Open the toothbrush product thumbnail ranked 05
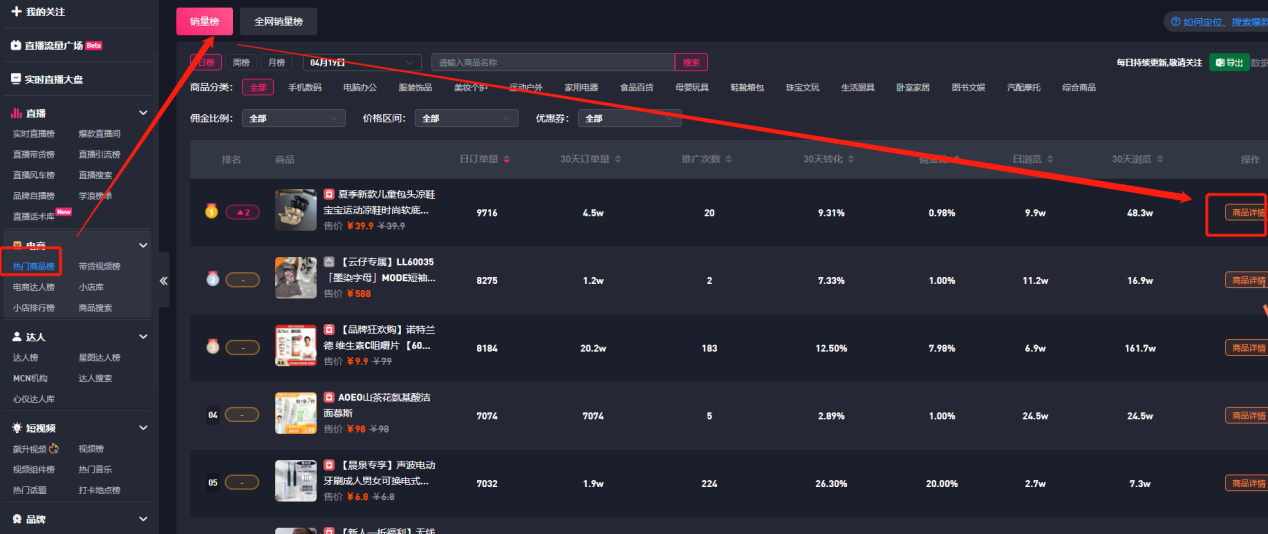Viewport: 1268px width, 534px height. coord(295,481)
